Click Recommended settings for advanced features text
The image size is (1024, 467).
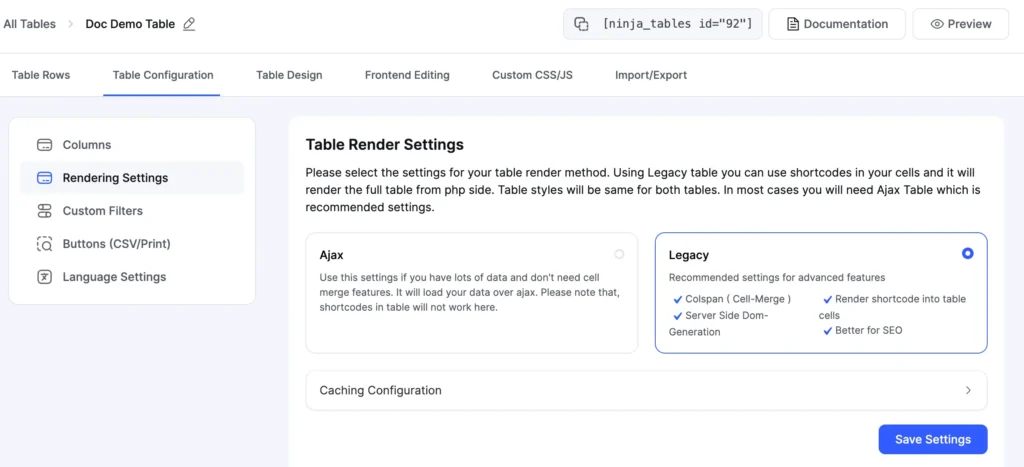777,278
